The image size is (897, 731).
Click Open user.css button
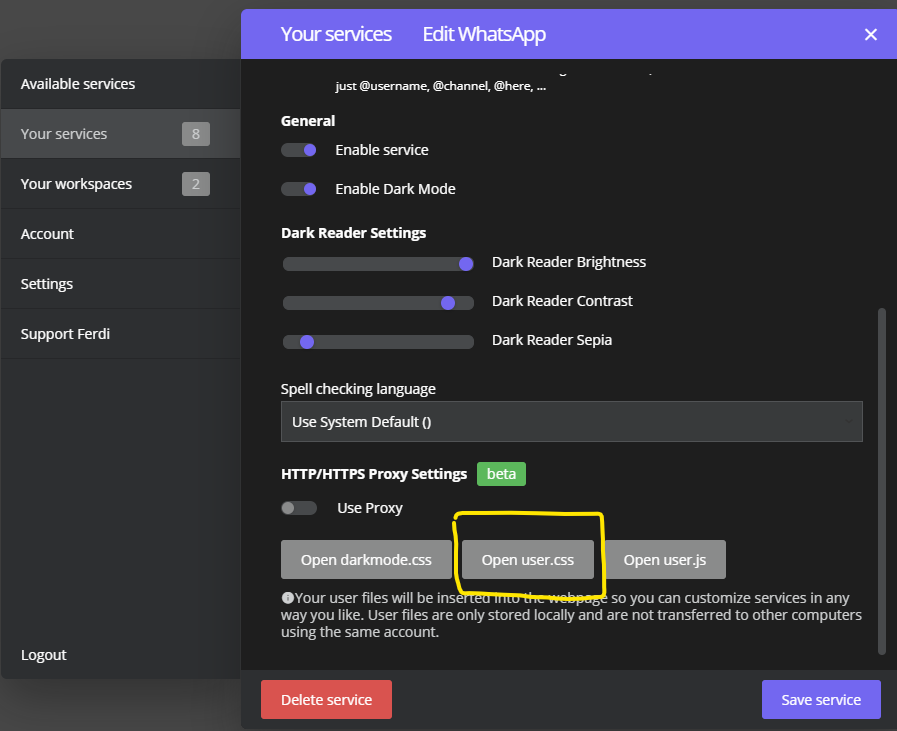[x=527, y=559]
